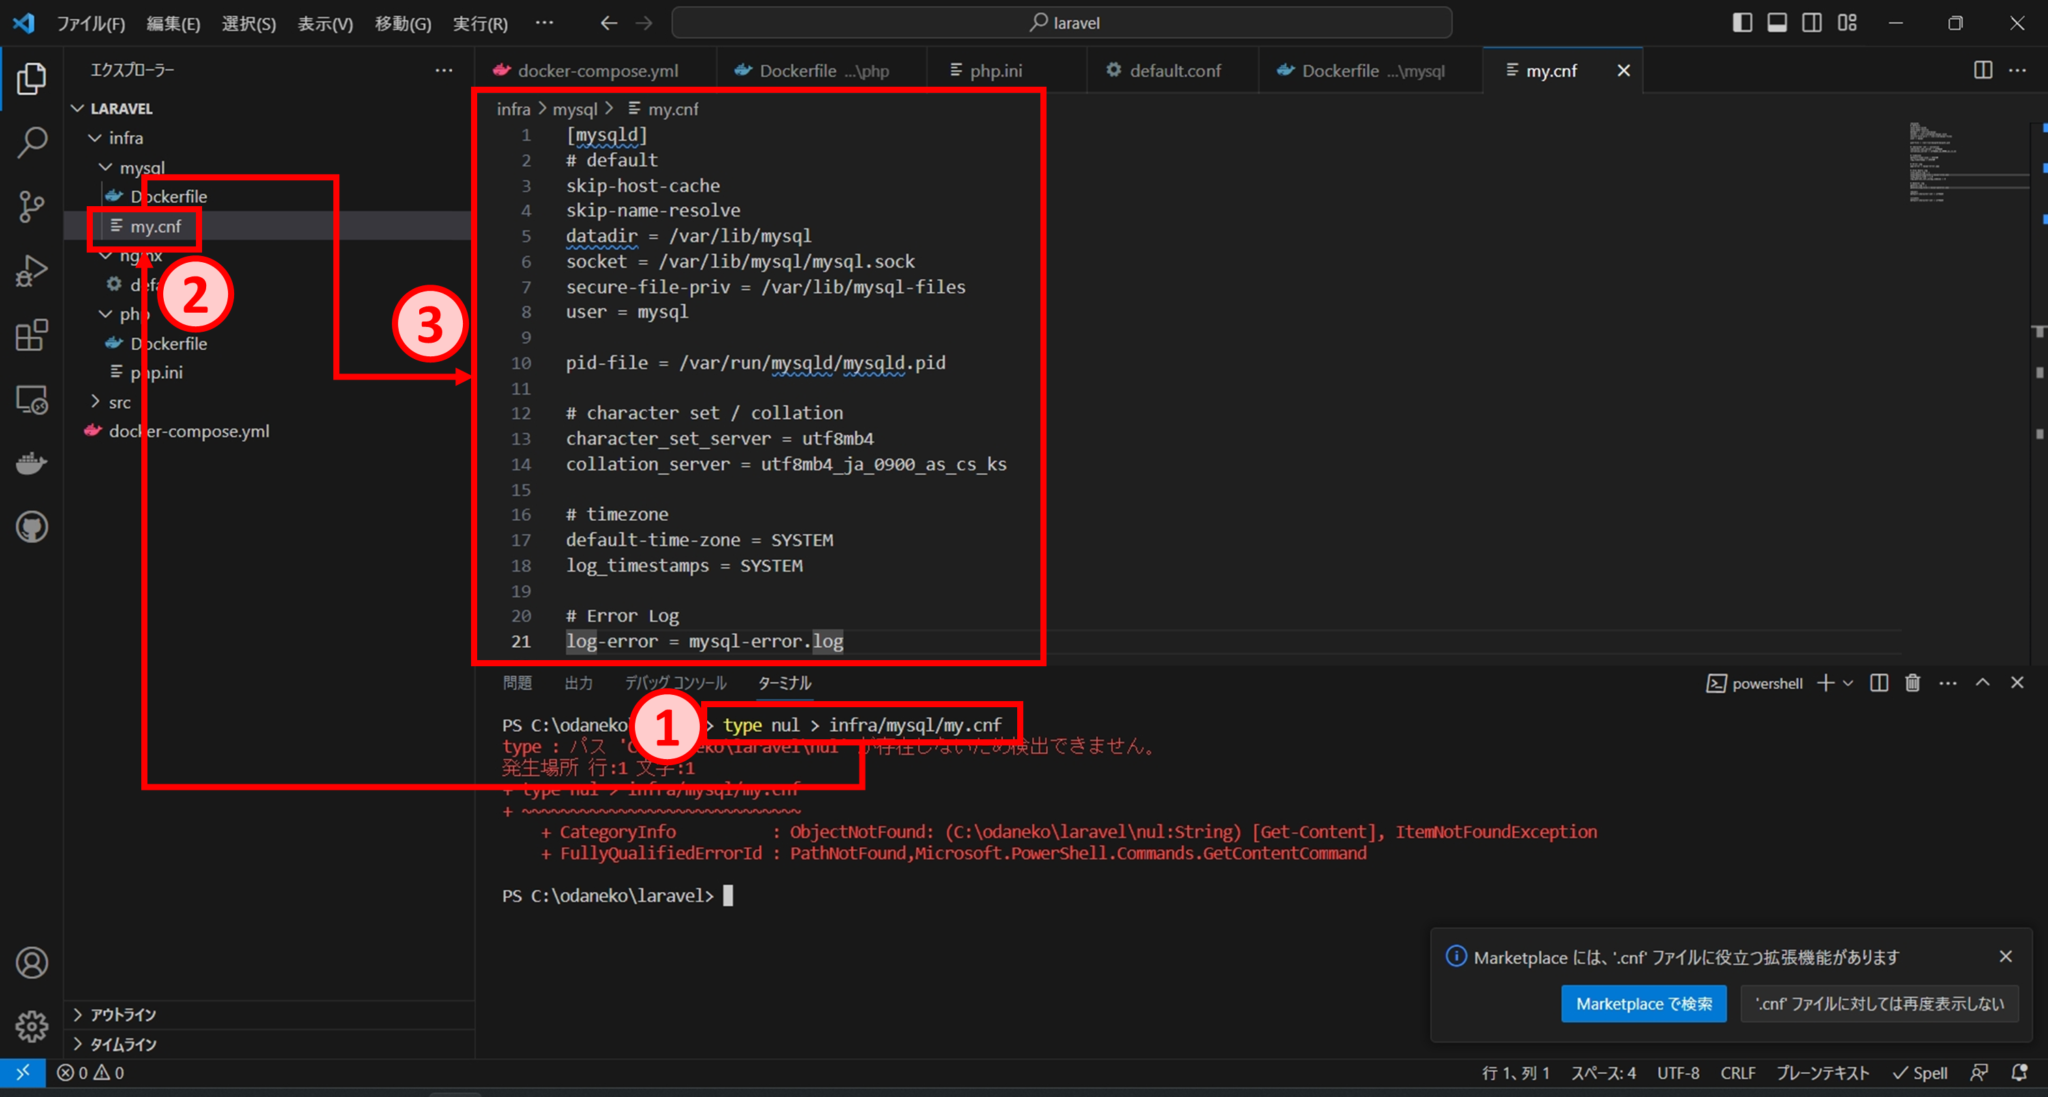
Task: Open the terminal launch profile dropdown
Action: tap(1849, 682)
